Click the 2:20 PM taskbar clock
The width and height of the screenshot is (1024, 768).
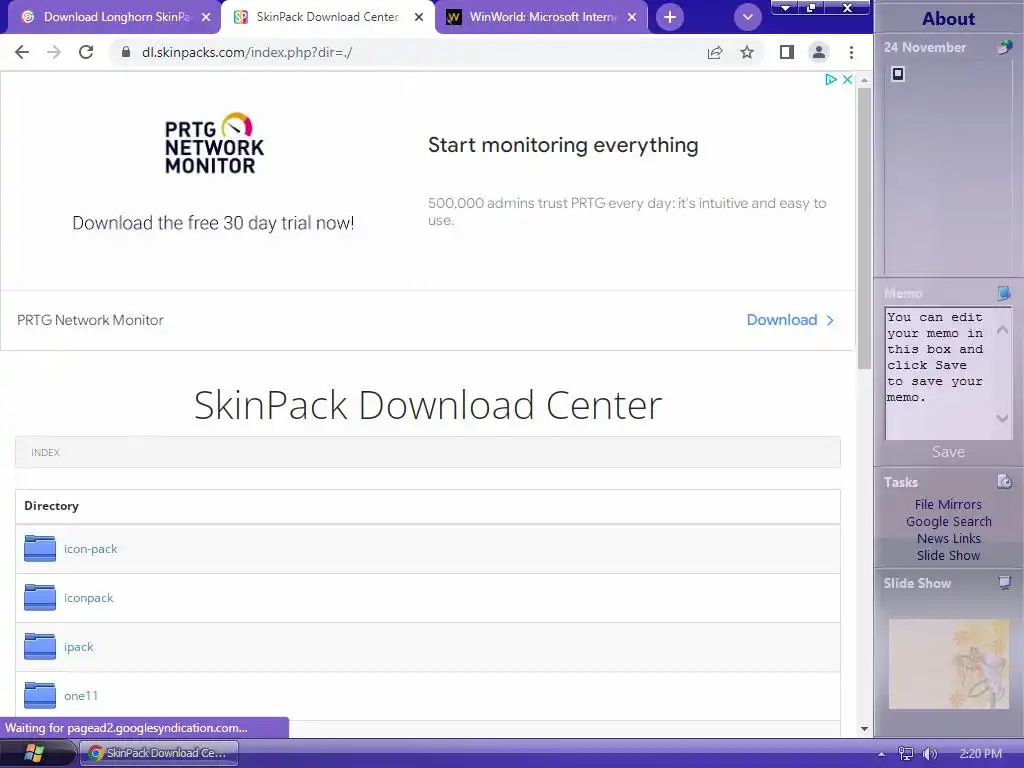(x=980, y=754)
